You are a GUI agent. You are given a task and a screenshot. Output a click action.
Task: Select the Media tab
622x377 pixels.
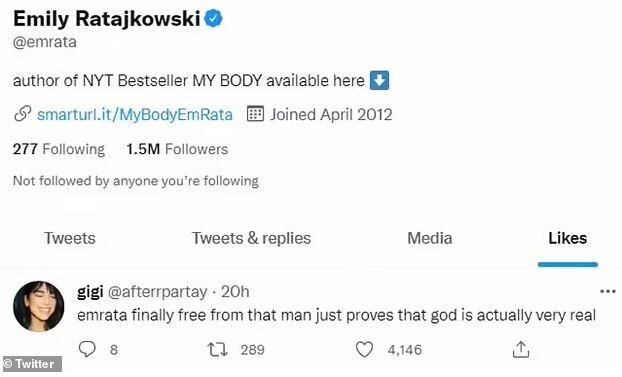430,238
